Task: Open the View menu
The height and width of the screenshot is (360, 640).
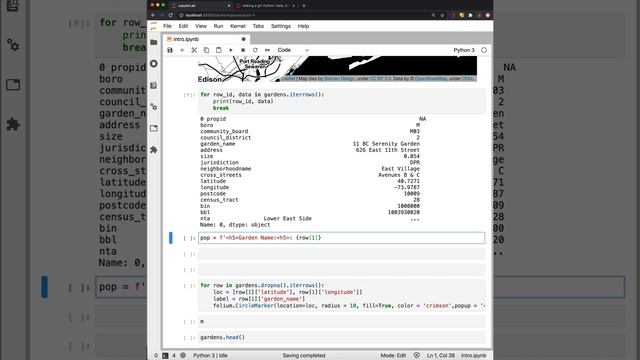Action: (201, 26)
